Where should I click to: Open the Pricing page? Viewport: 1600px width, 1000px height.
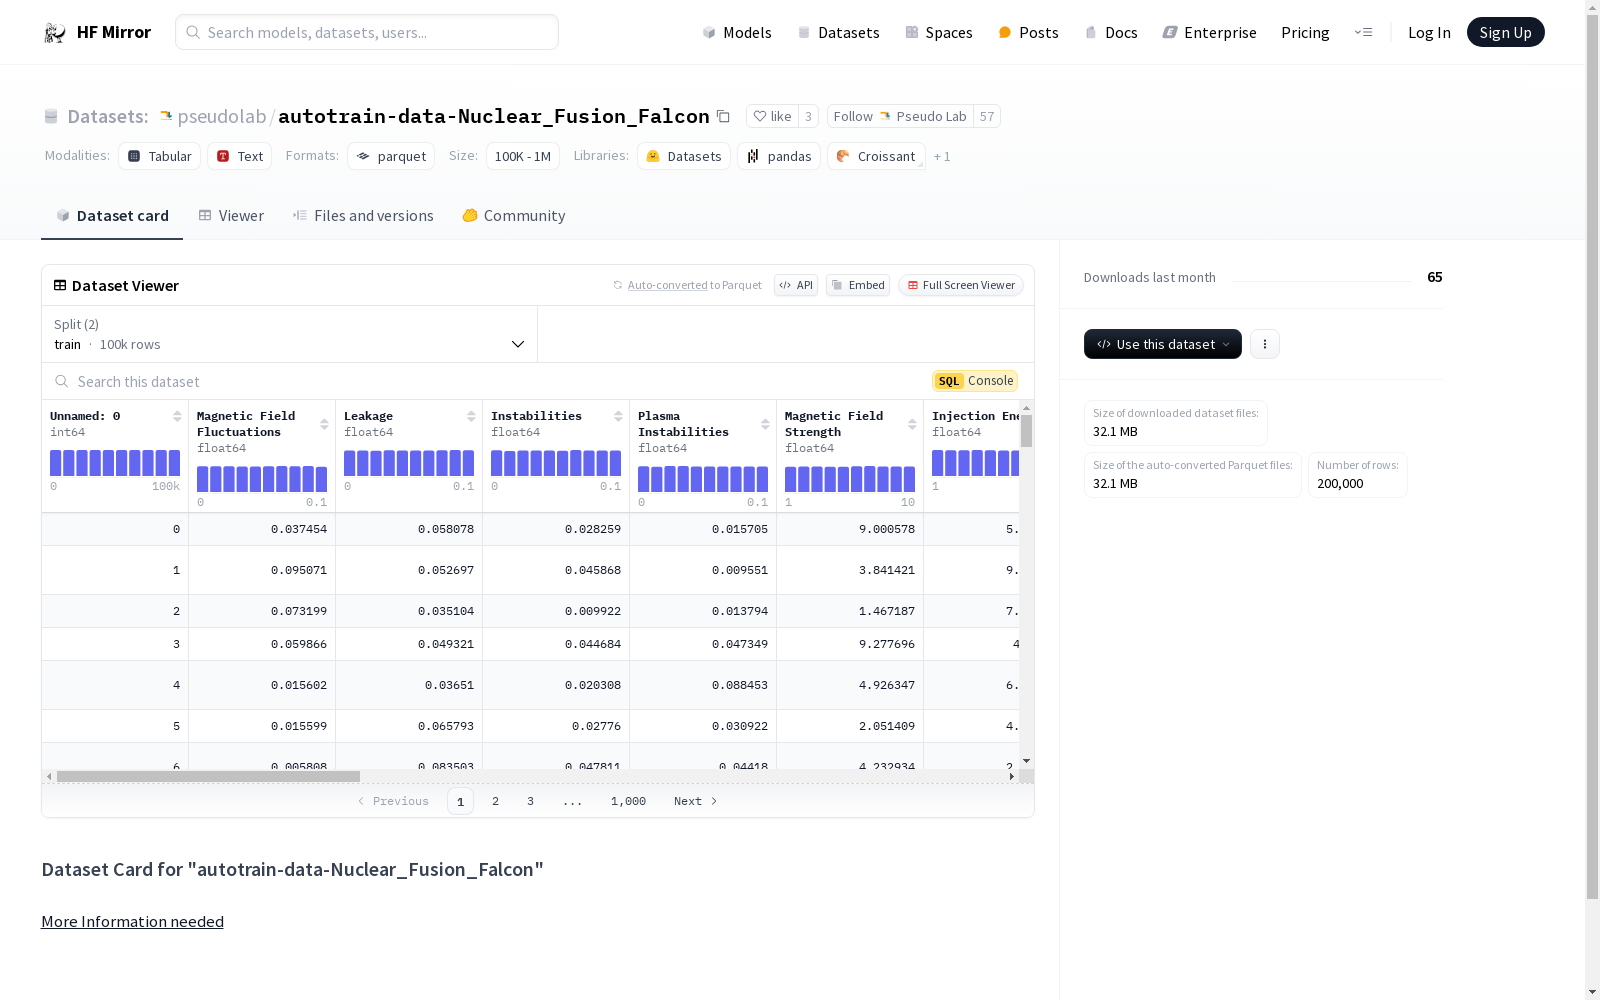[x=1305, y=33]
